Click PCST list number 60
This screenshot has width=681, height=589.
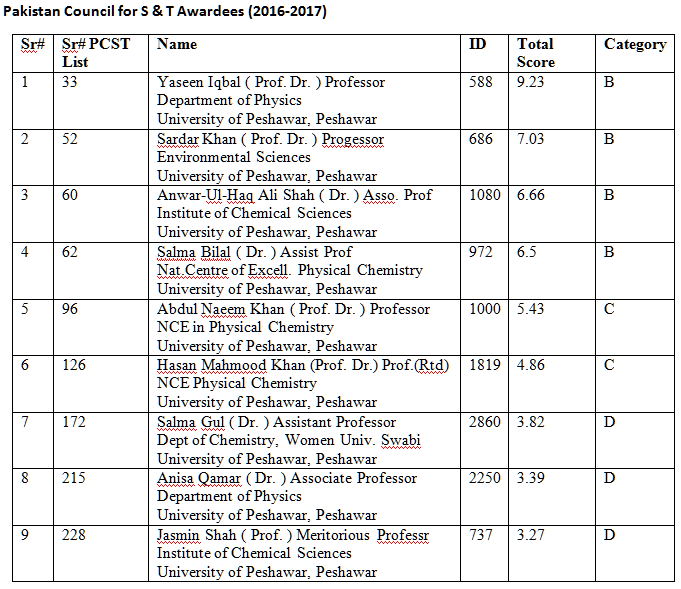pos(69,195)
